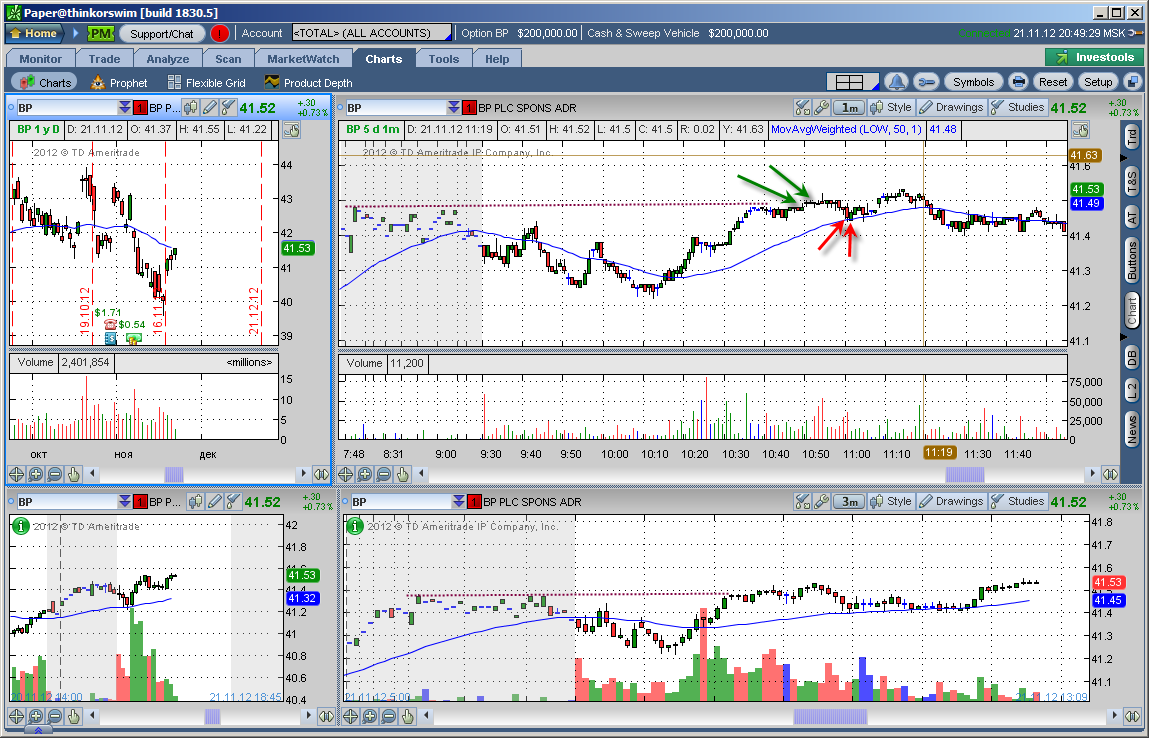Screen dimensions: 1149x738
Task: Click the crosshair icon under BP 1 y D chart
Action: click(x=17, y=474)
